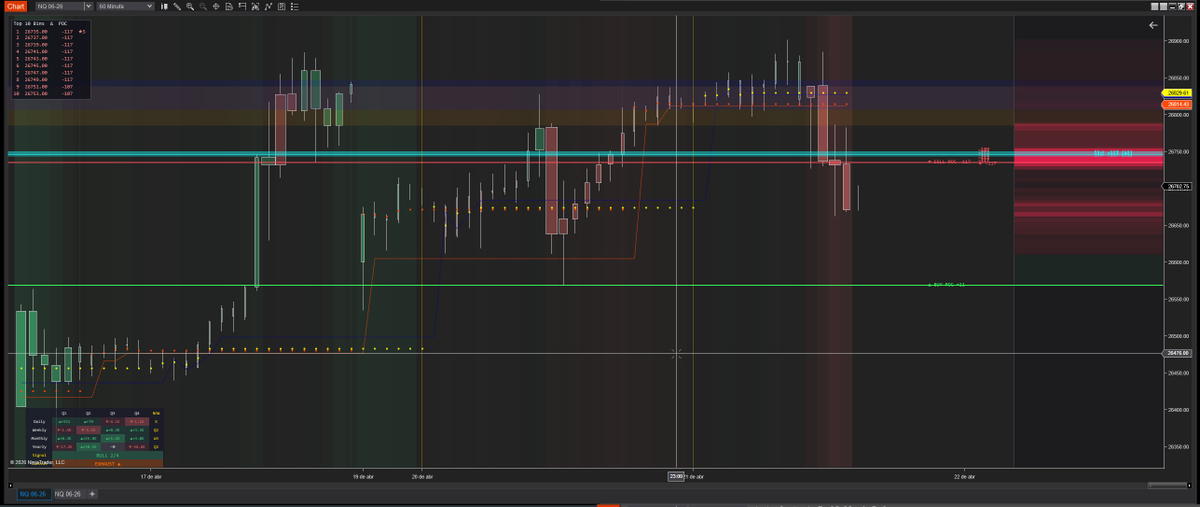This screenshot has height=507, width=1200.
Task: Click the second gray link square button
Action: click(1164, 6)
